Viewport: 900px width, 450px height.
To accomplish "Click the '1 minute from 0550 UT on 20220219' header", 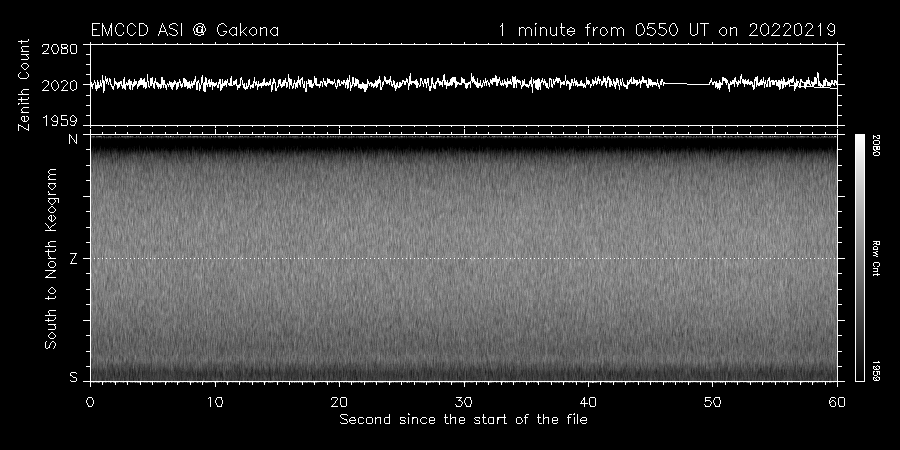I will tap(667, 30).
